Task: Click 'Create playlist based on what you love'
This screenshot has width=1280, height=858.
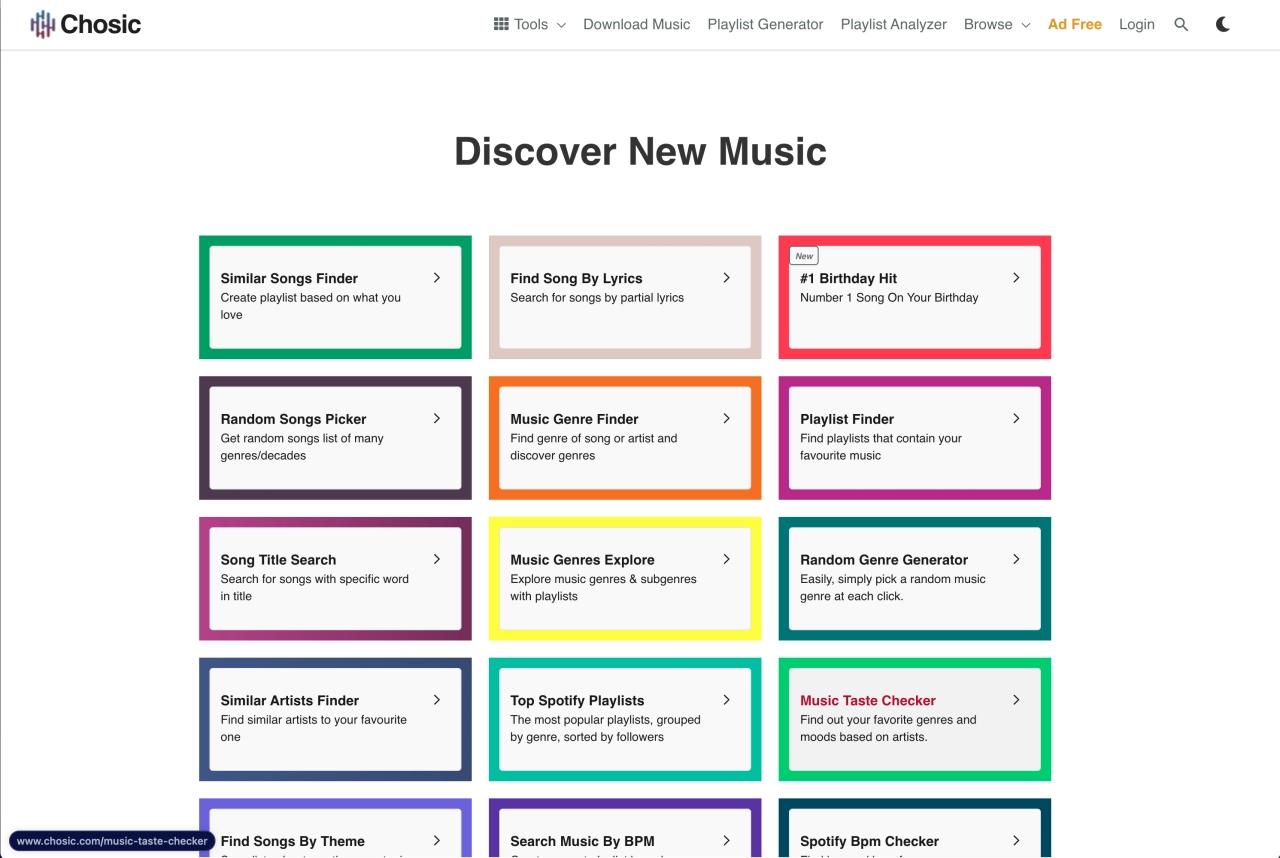Action: 311,306
